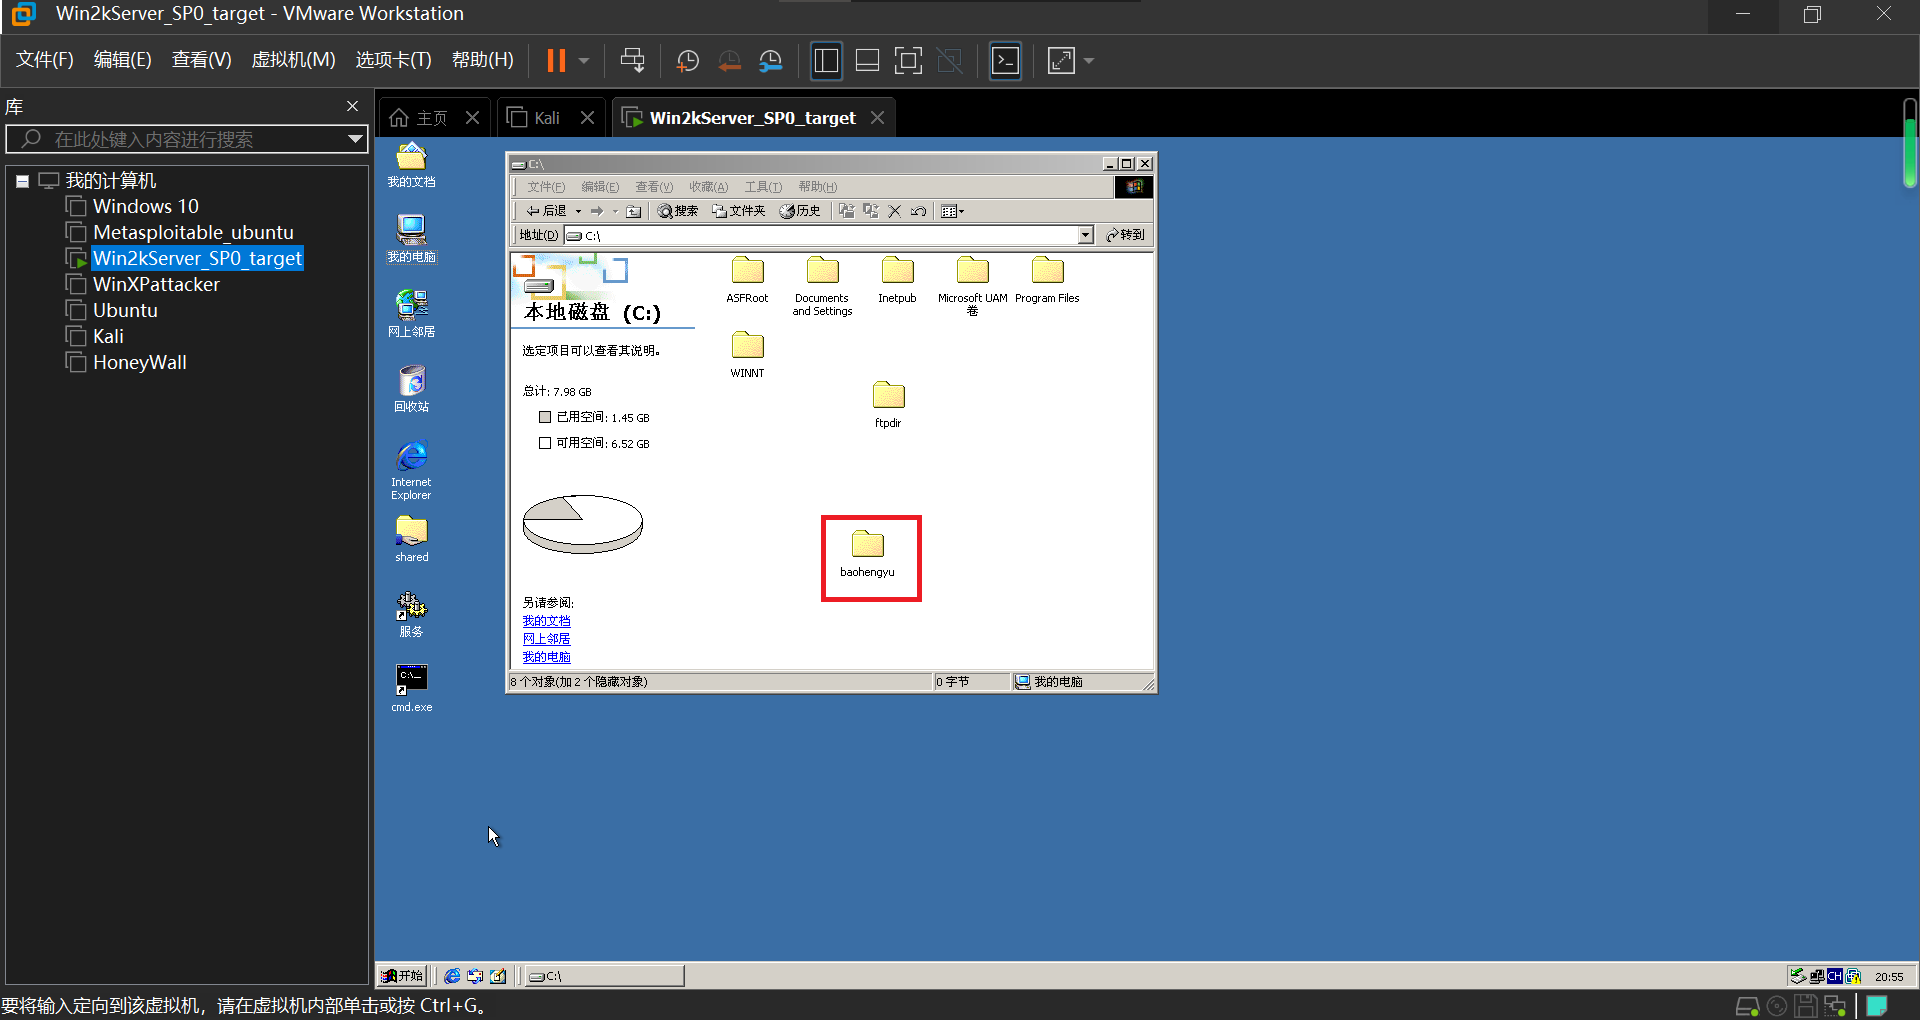Click the 文件夹 folders button
This screenshot has height=1020, width=1920.
(738, 211)
